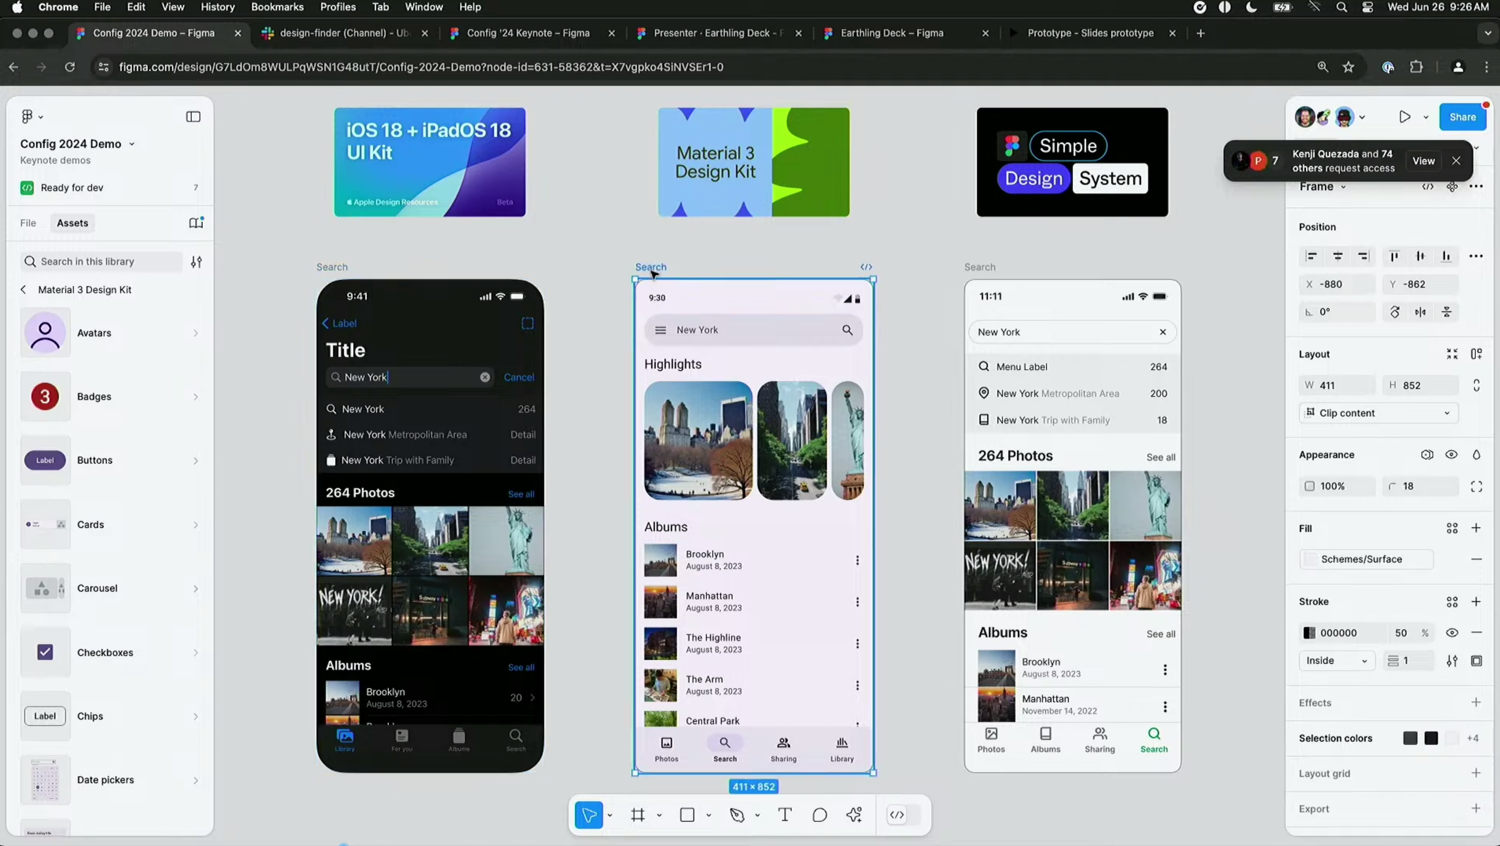Click View on access request notification
Screen dimensions: 1500x846
(1423, 161)
